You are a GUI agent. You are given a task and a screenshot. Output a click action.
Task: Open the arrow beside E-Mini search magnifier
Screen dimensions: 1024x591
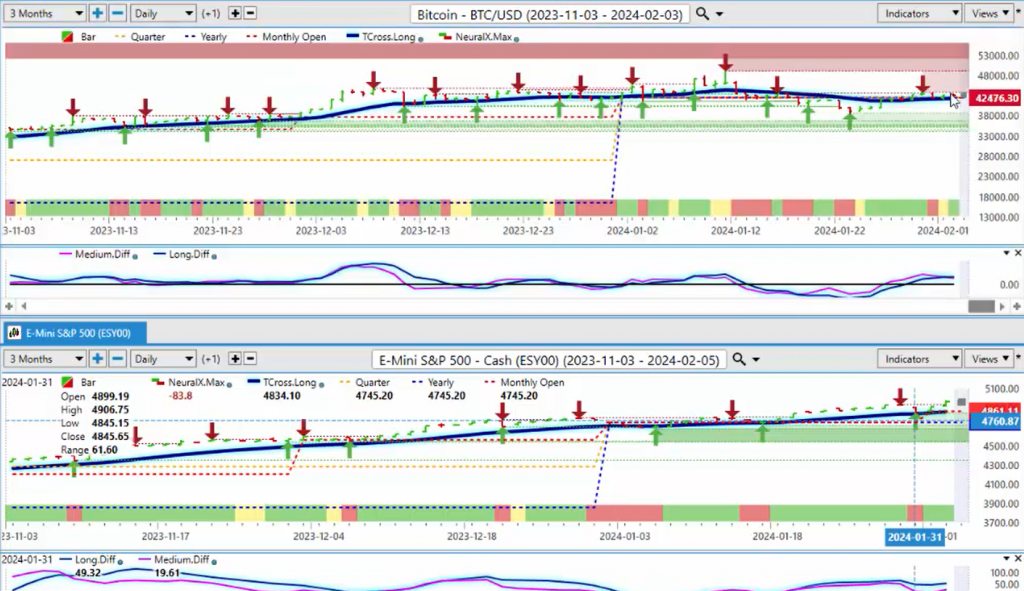tap(756, 359)
